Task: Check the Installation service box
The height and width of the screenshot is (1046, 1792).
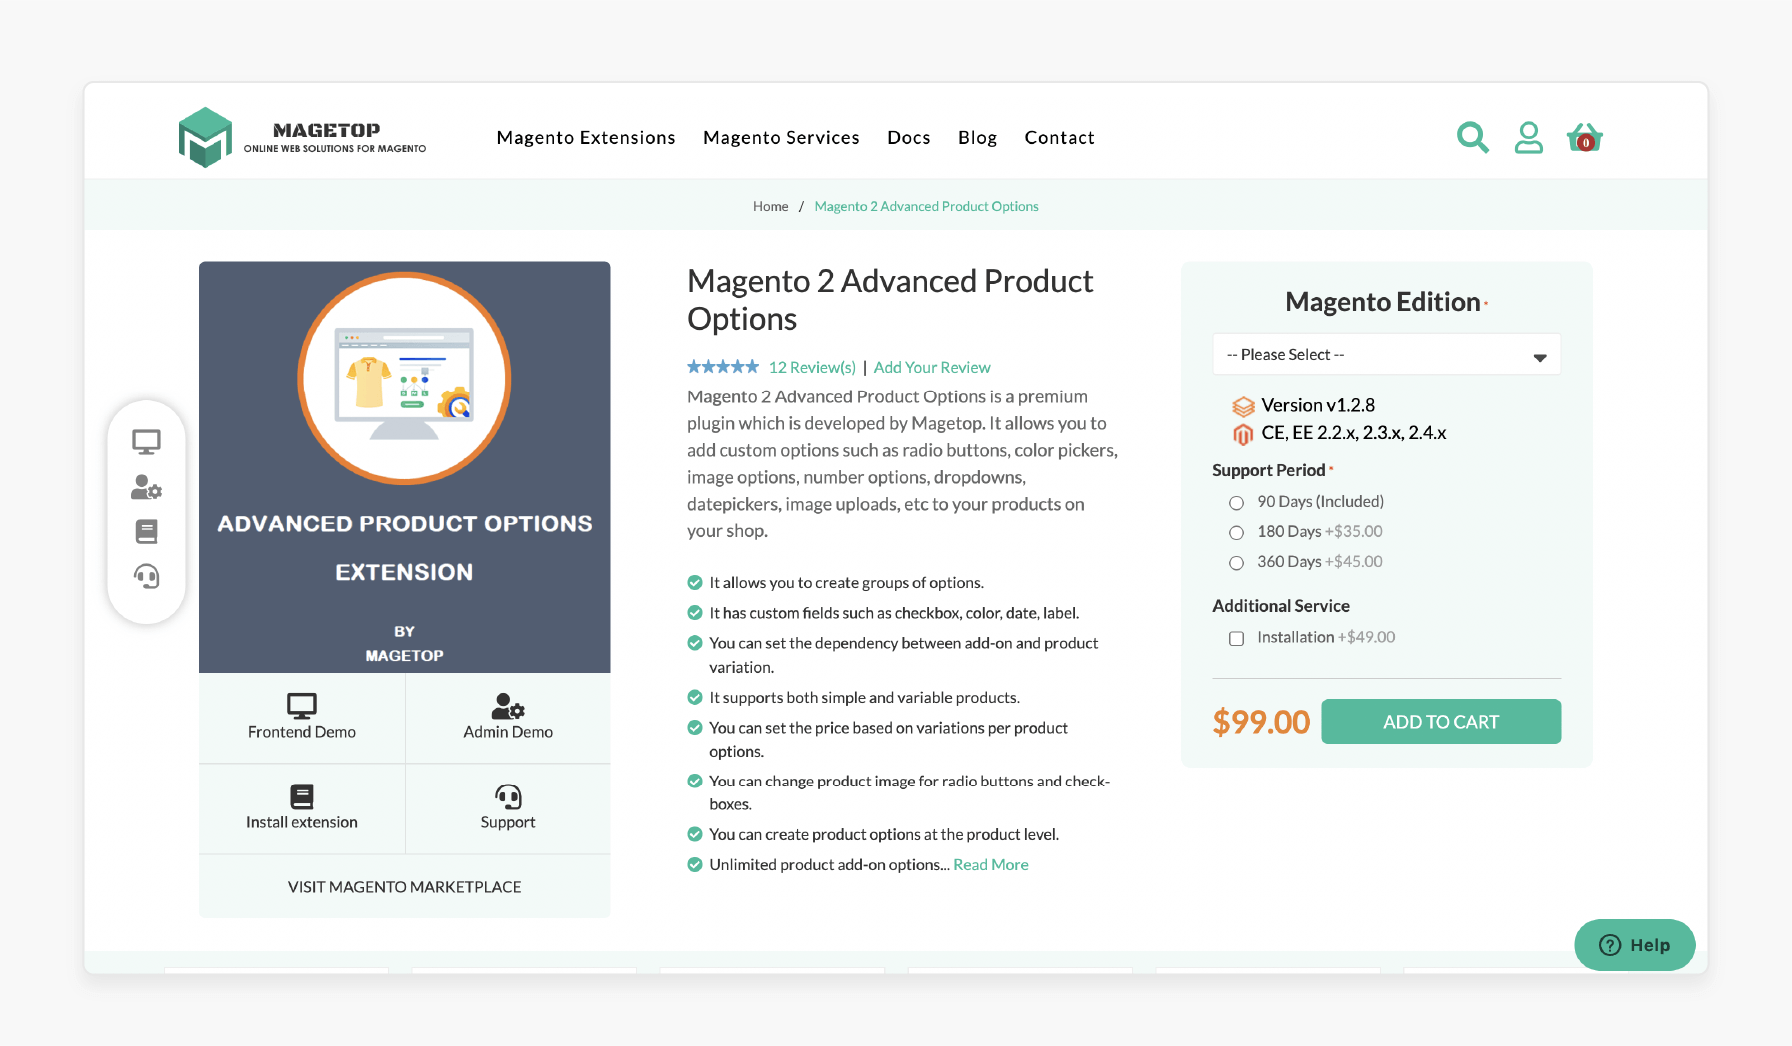Action: pos(1236,638)
